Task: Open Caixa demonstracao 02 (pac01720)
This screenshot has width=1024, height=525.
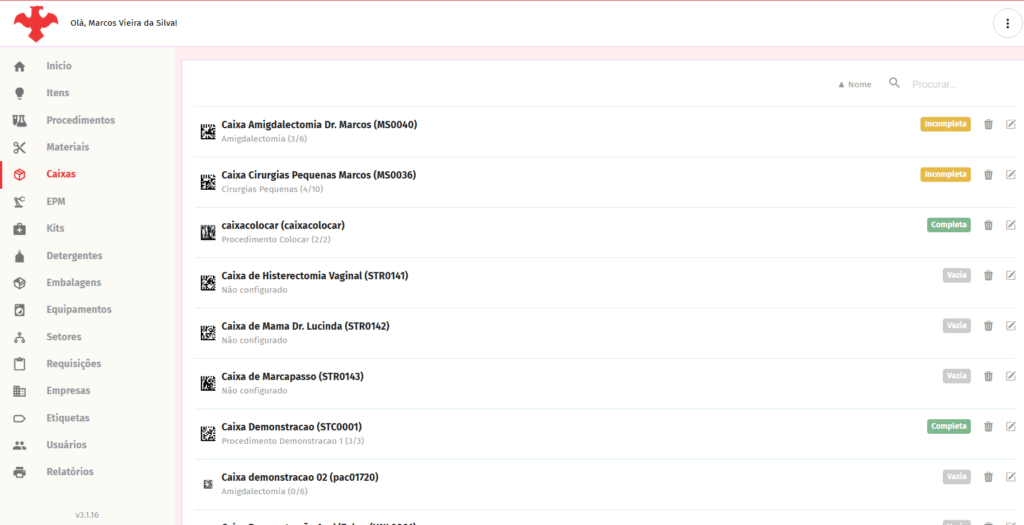Action: [x=299, y=477]
